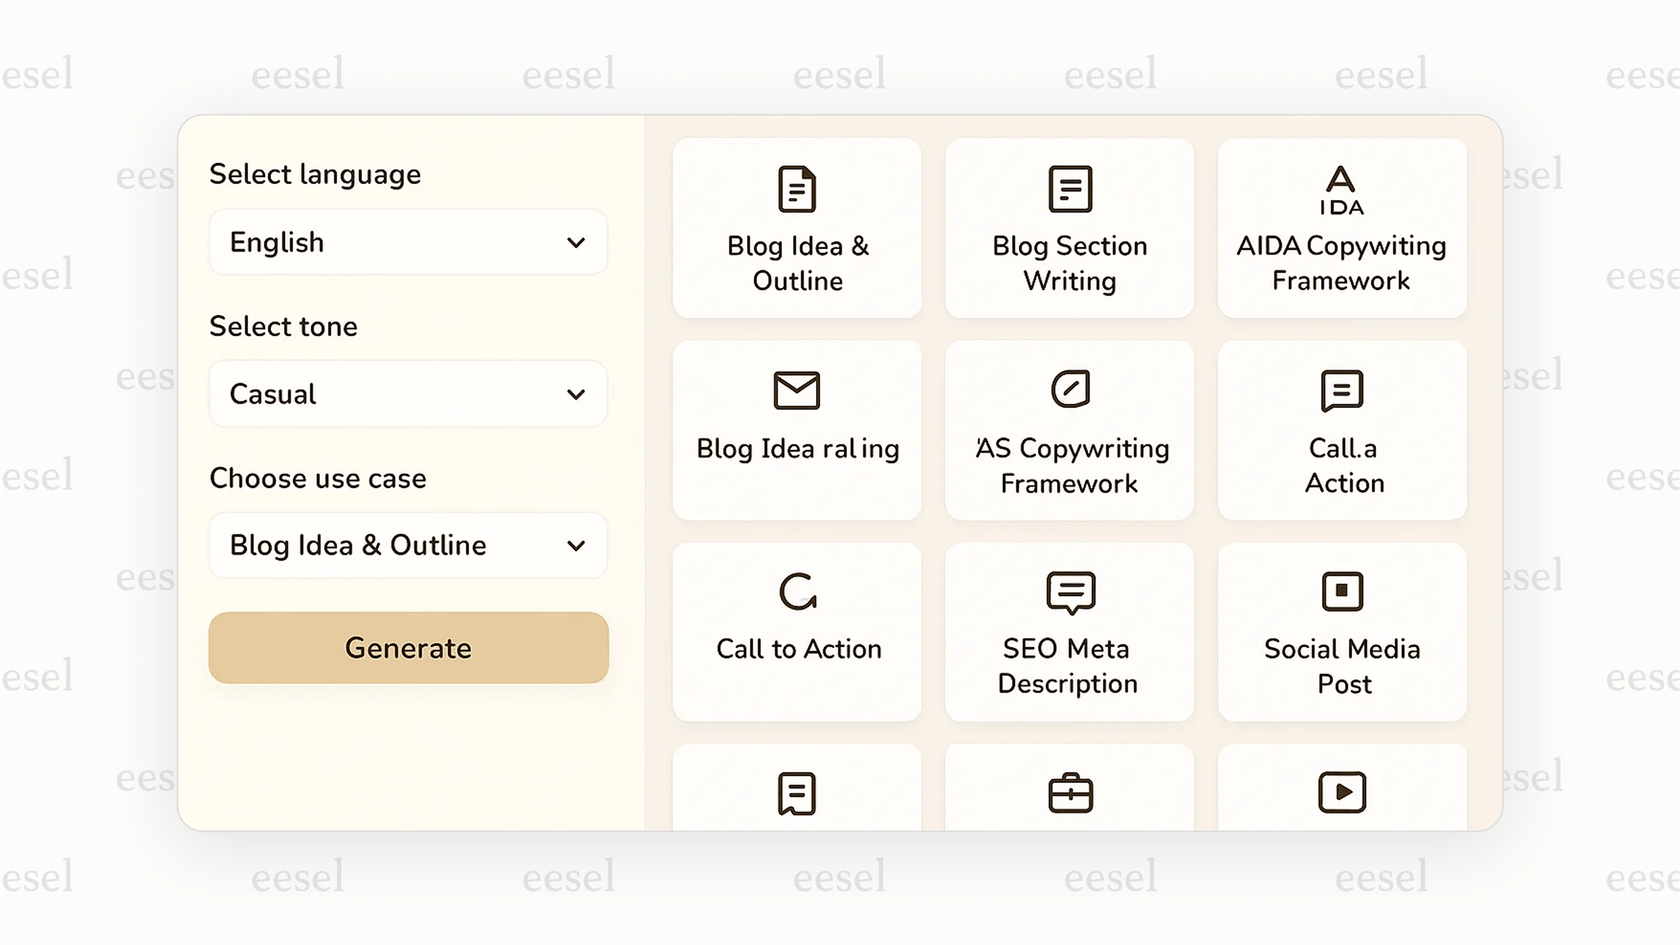Select the Blog Idea & Outline document icon
This screenshot has height=945, width=1680.
click(797, 188)
